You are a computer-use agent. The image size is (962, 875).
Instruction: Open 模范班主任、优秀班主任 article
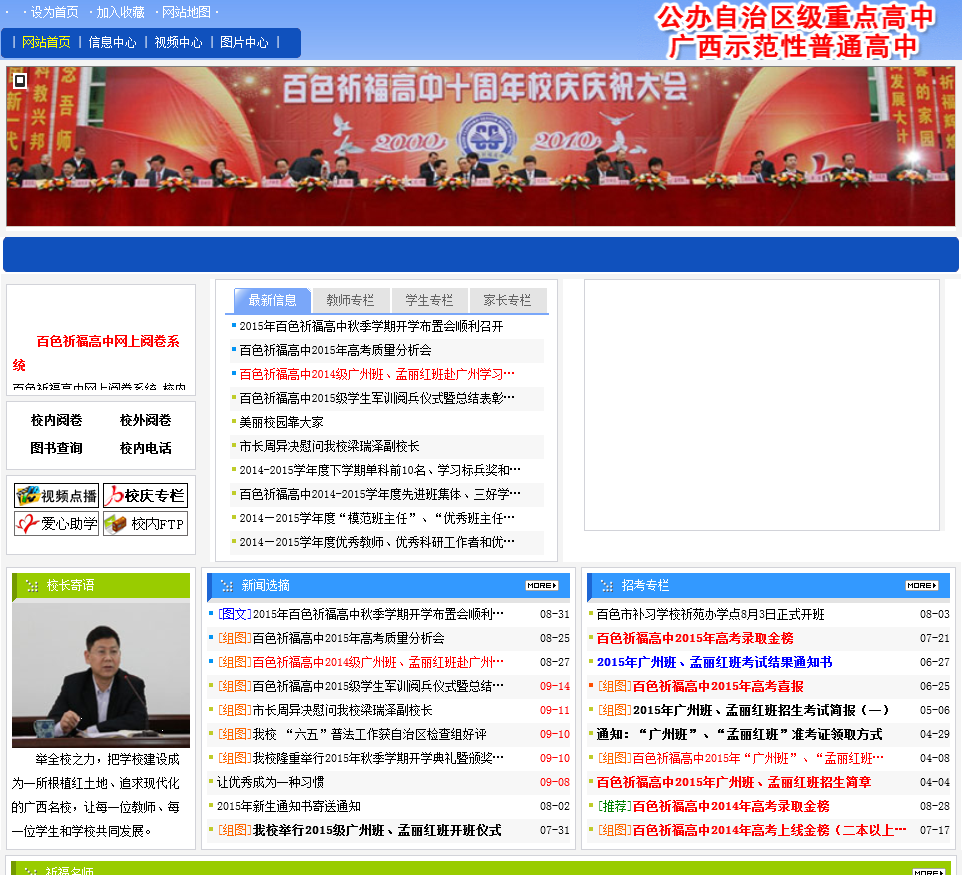coord(377,518)
